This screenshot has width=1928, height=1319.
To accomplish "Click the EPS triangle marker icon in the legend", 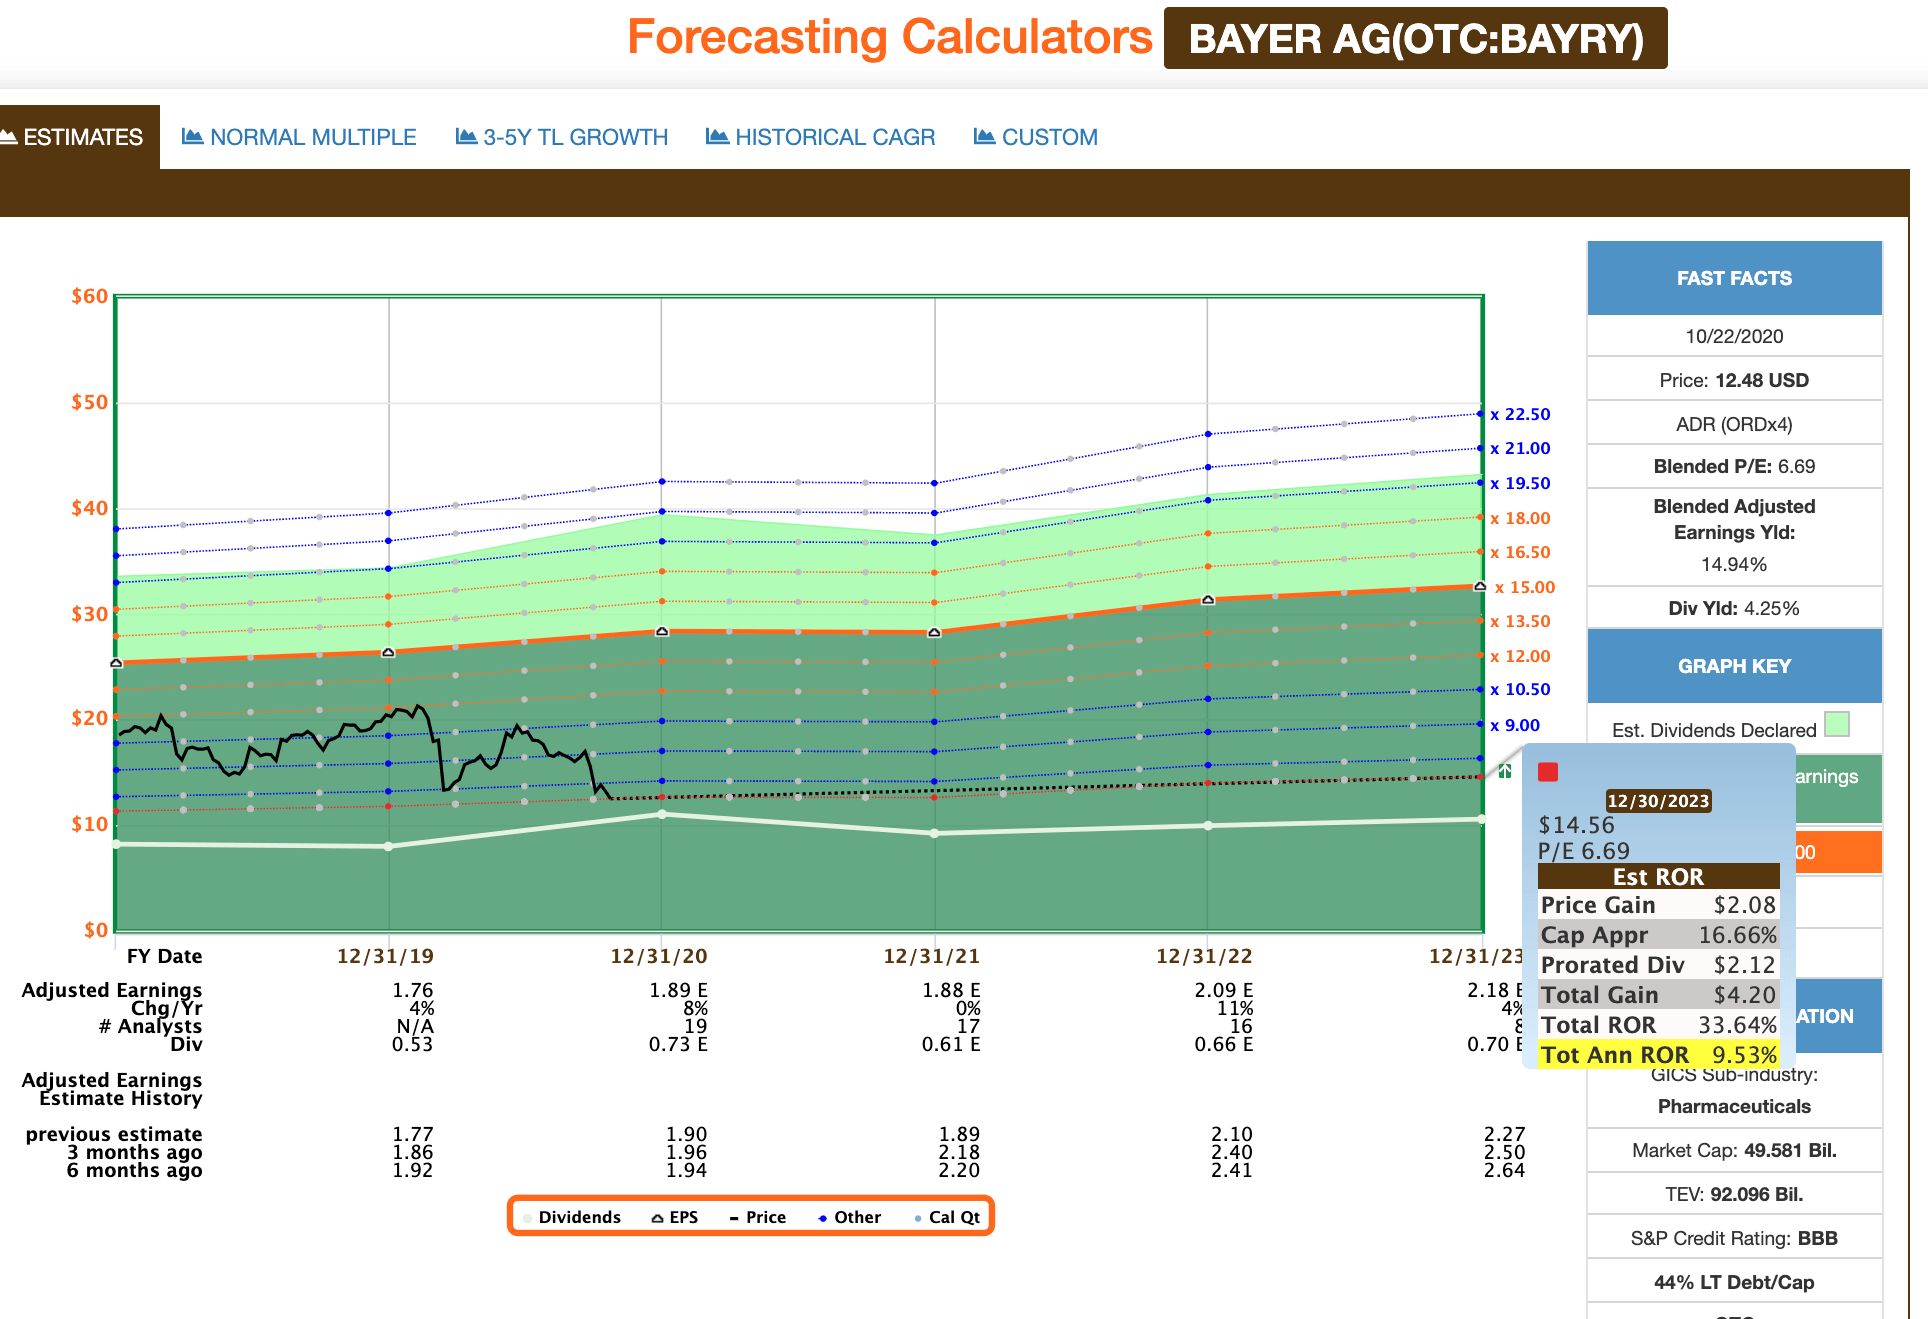I will [657, 1216].
